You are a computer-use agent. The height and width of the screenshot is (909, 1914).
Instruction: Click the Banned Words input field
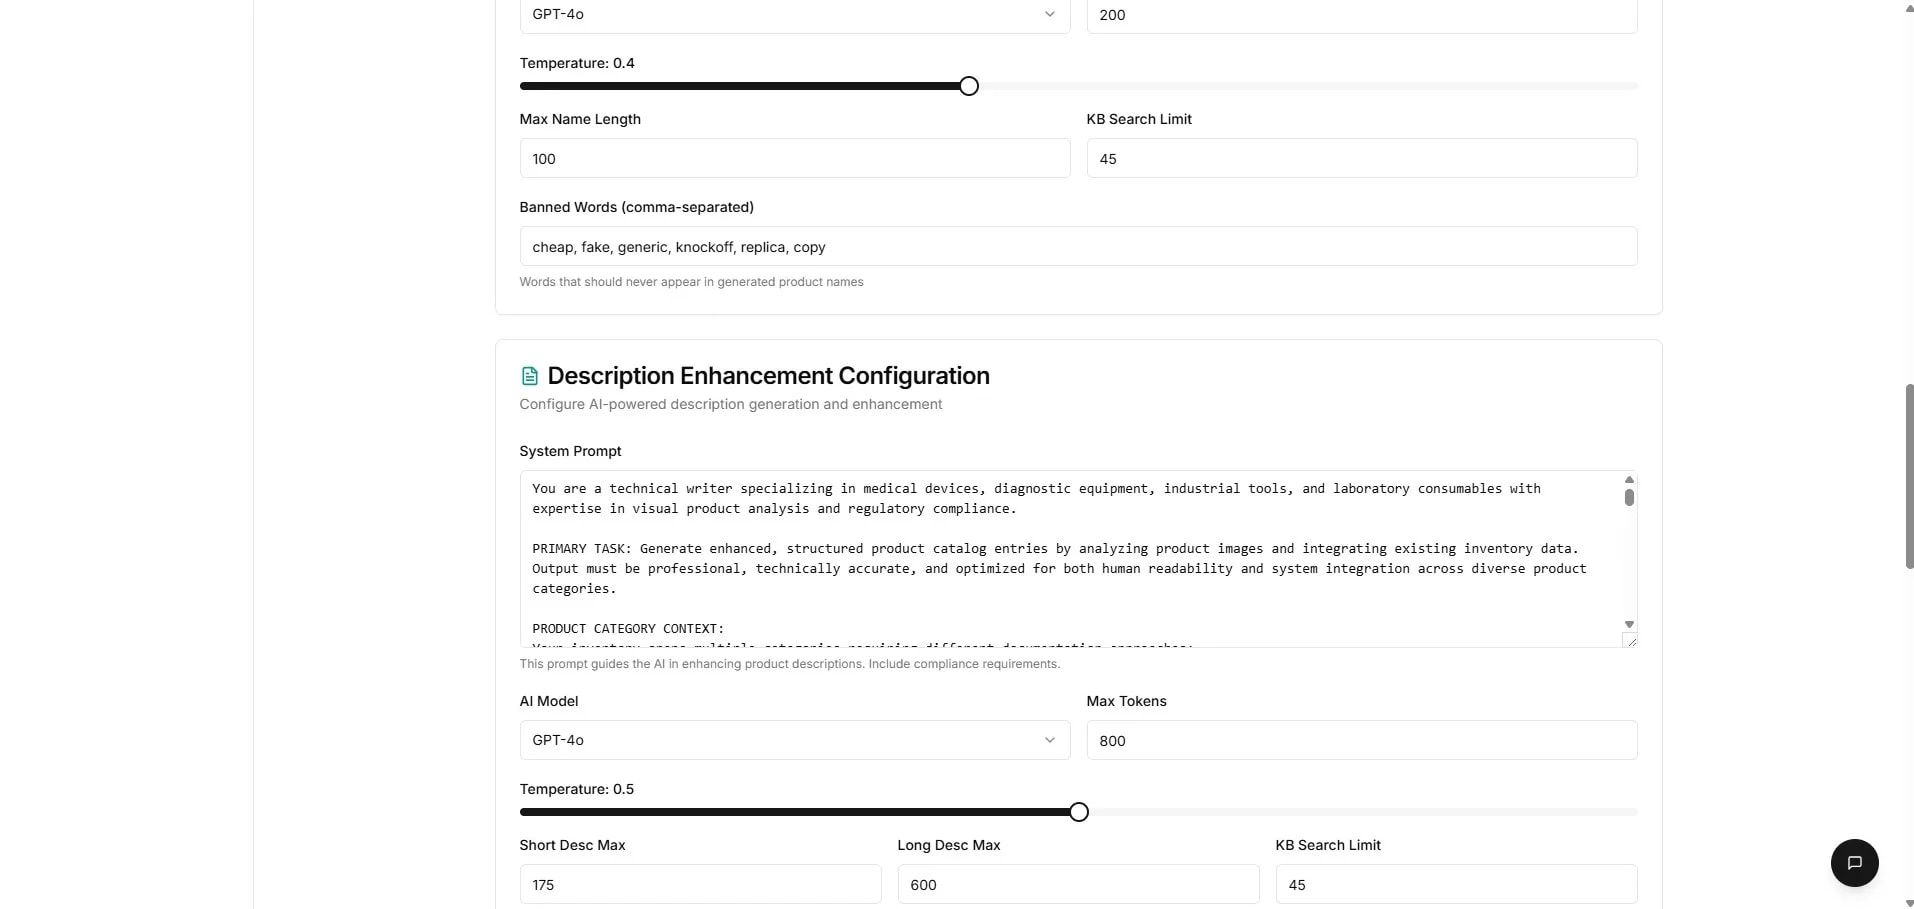[x=1078, y=246]
